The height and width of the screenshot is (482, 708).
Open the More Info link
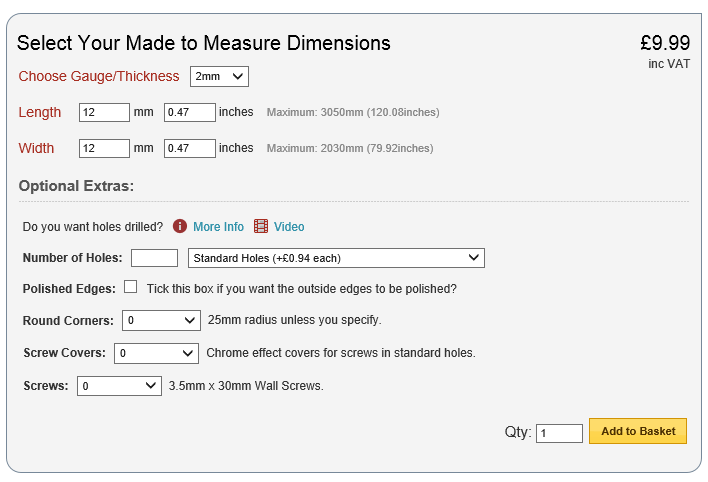pos(218,227)
